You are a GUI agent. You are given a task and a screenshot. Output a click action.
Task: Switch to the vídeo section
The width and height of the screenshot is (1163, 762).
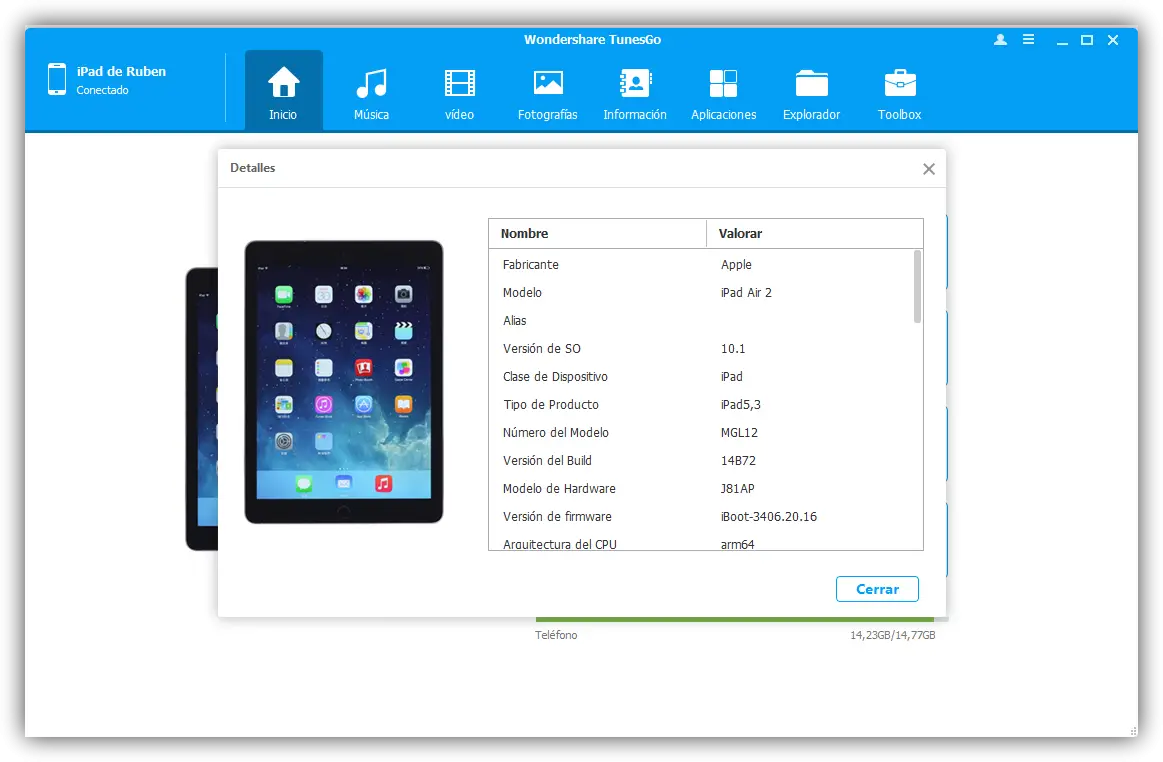(x=459, y=91)
